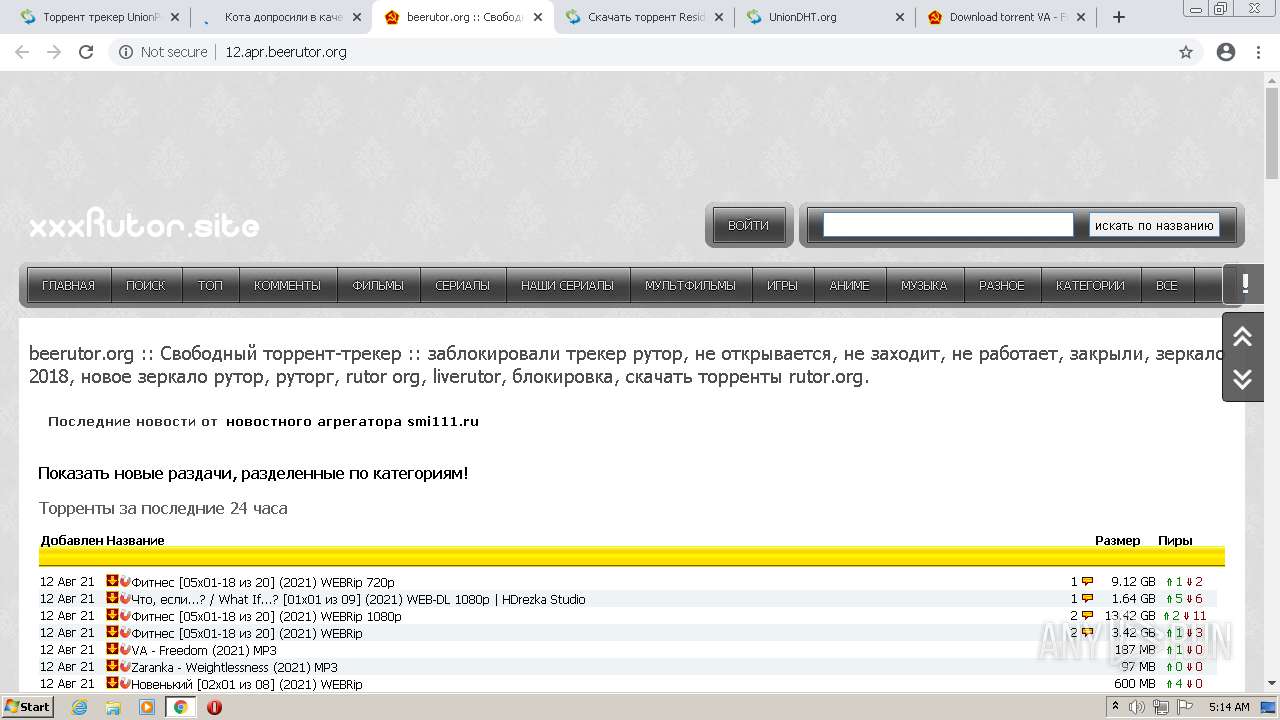The height and width of the screenshot is (720, 1280).
Task: Open МУЛЬТФИЛЬМЫ menu item
Action: 690,285
